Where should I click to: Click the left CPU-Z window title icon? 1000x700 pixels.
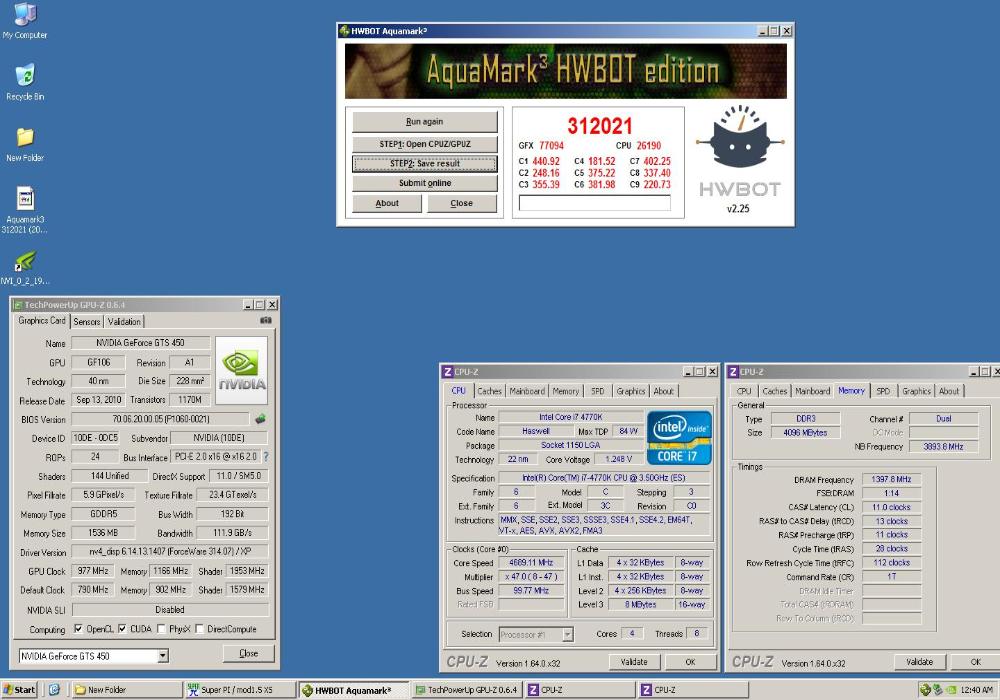448,372
